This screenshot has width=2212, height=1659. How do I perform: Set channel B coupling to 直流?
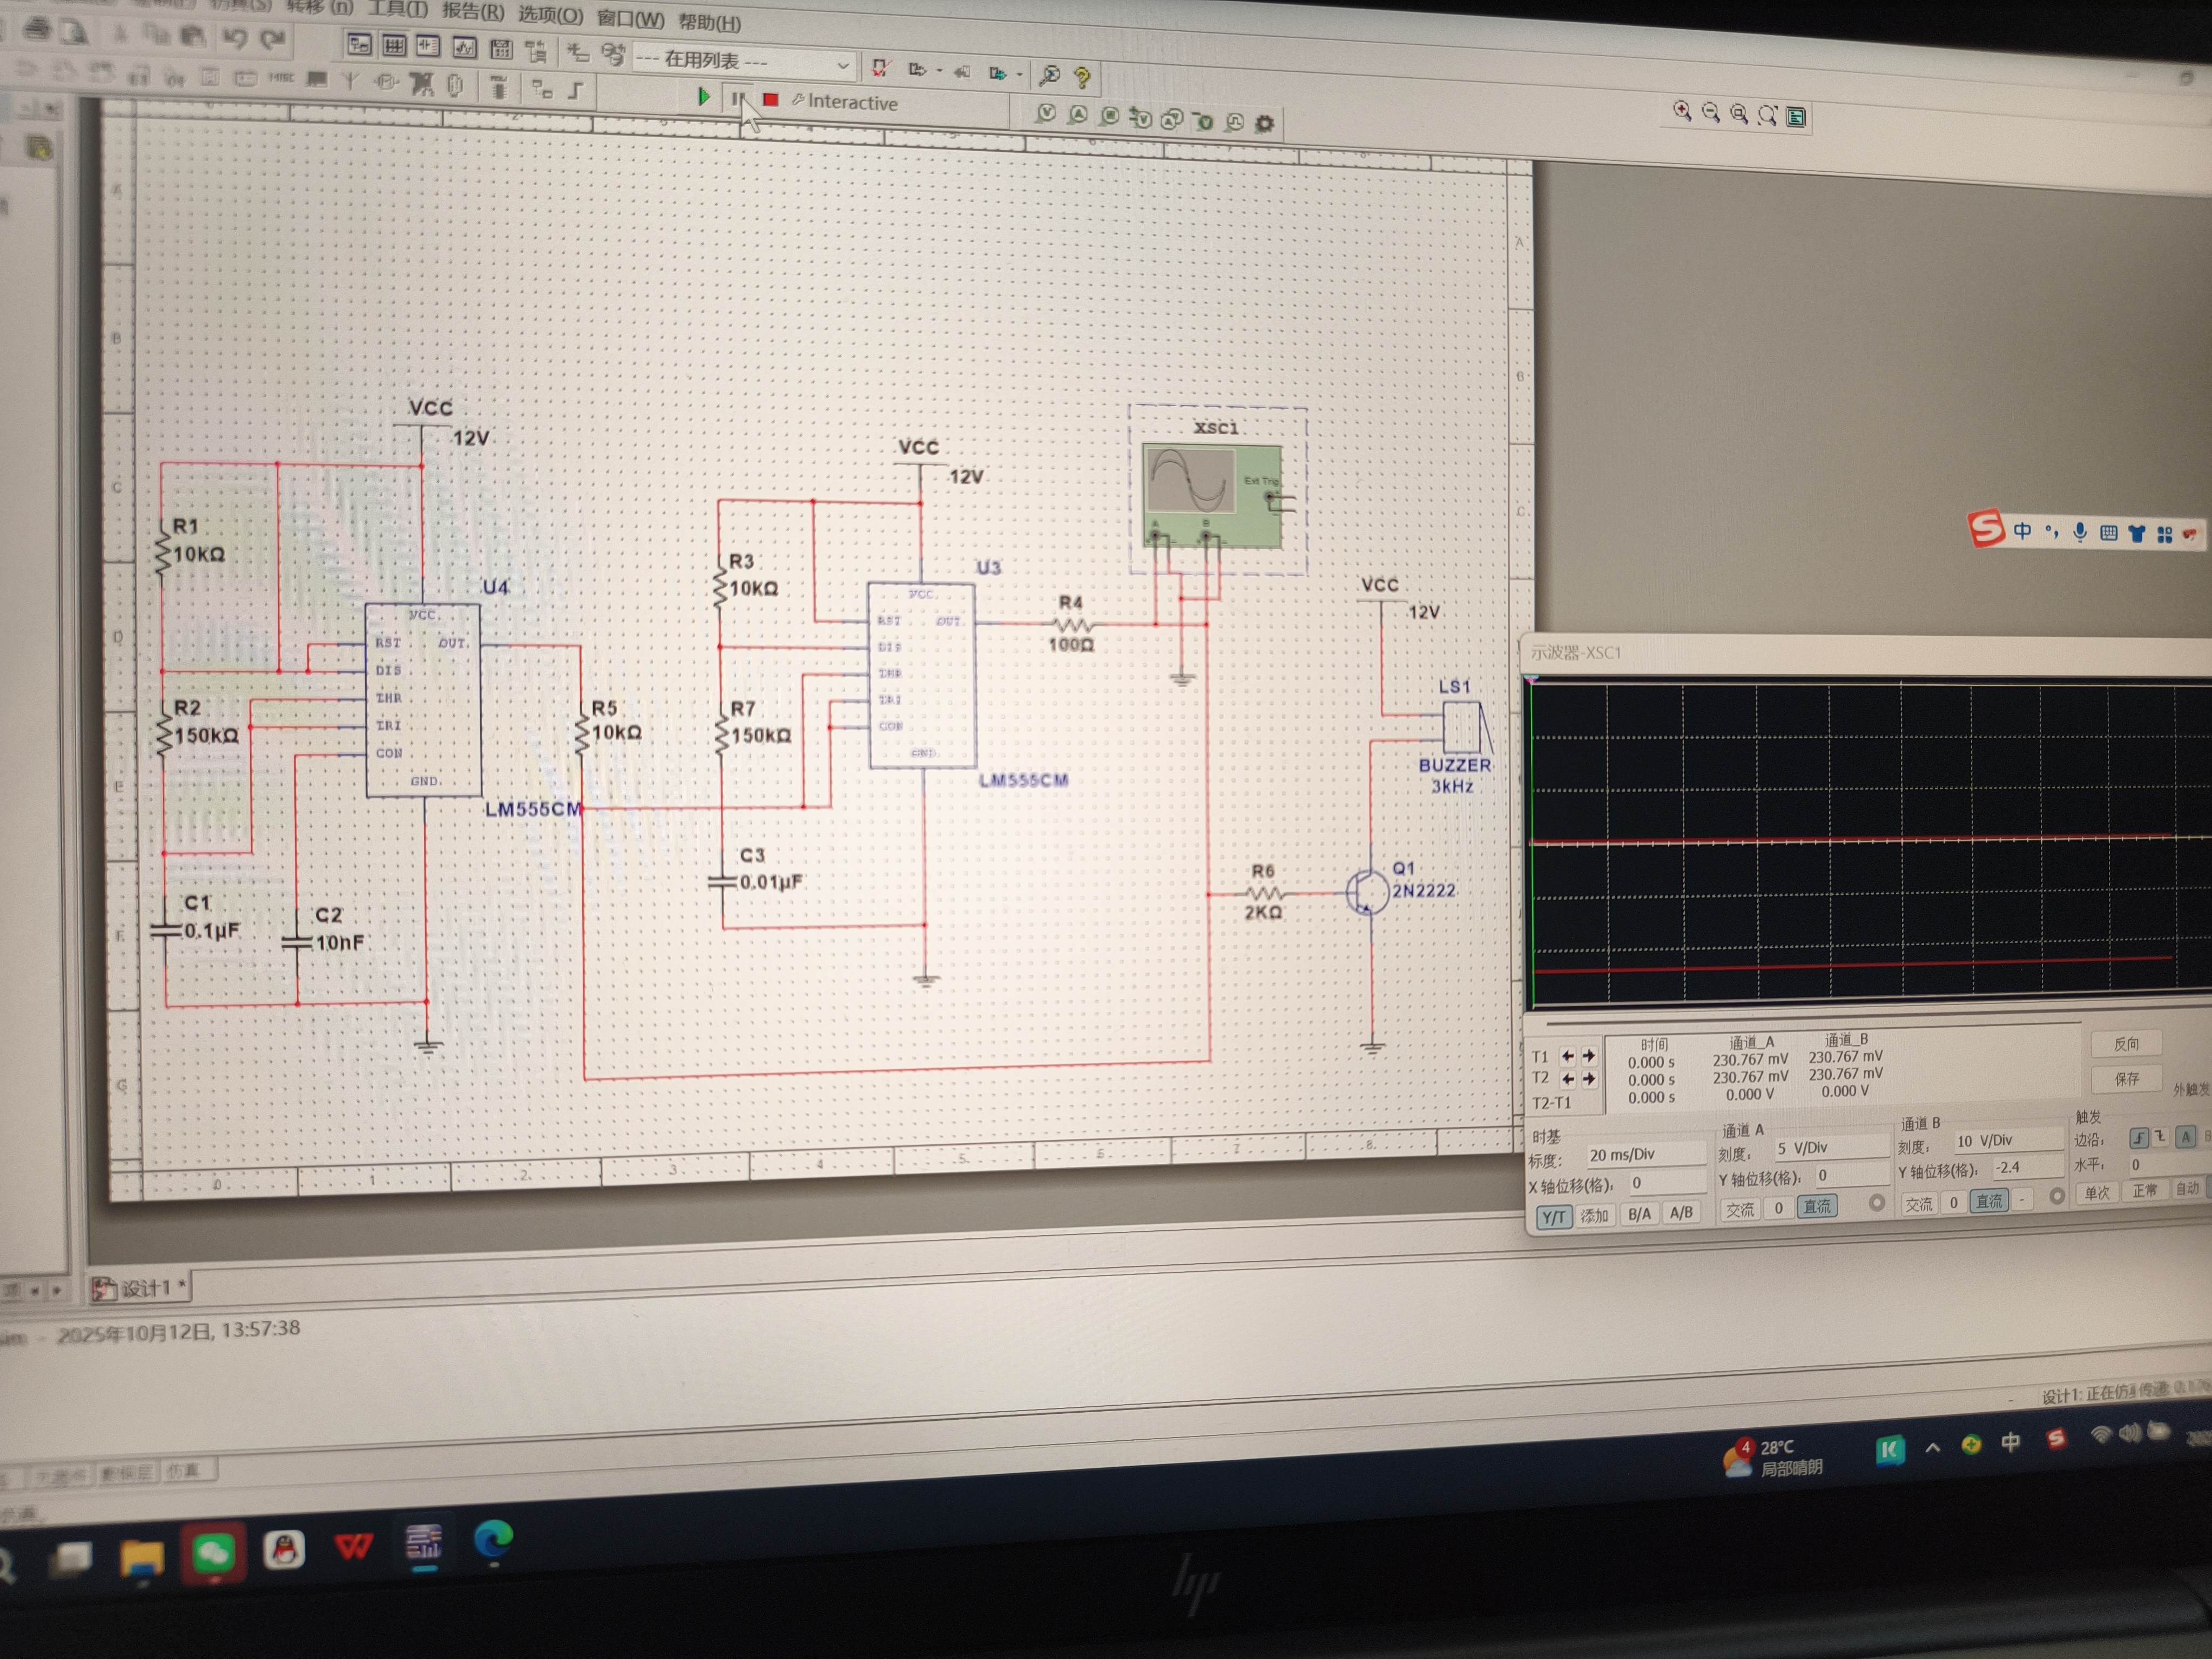1989,1201
